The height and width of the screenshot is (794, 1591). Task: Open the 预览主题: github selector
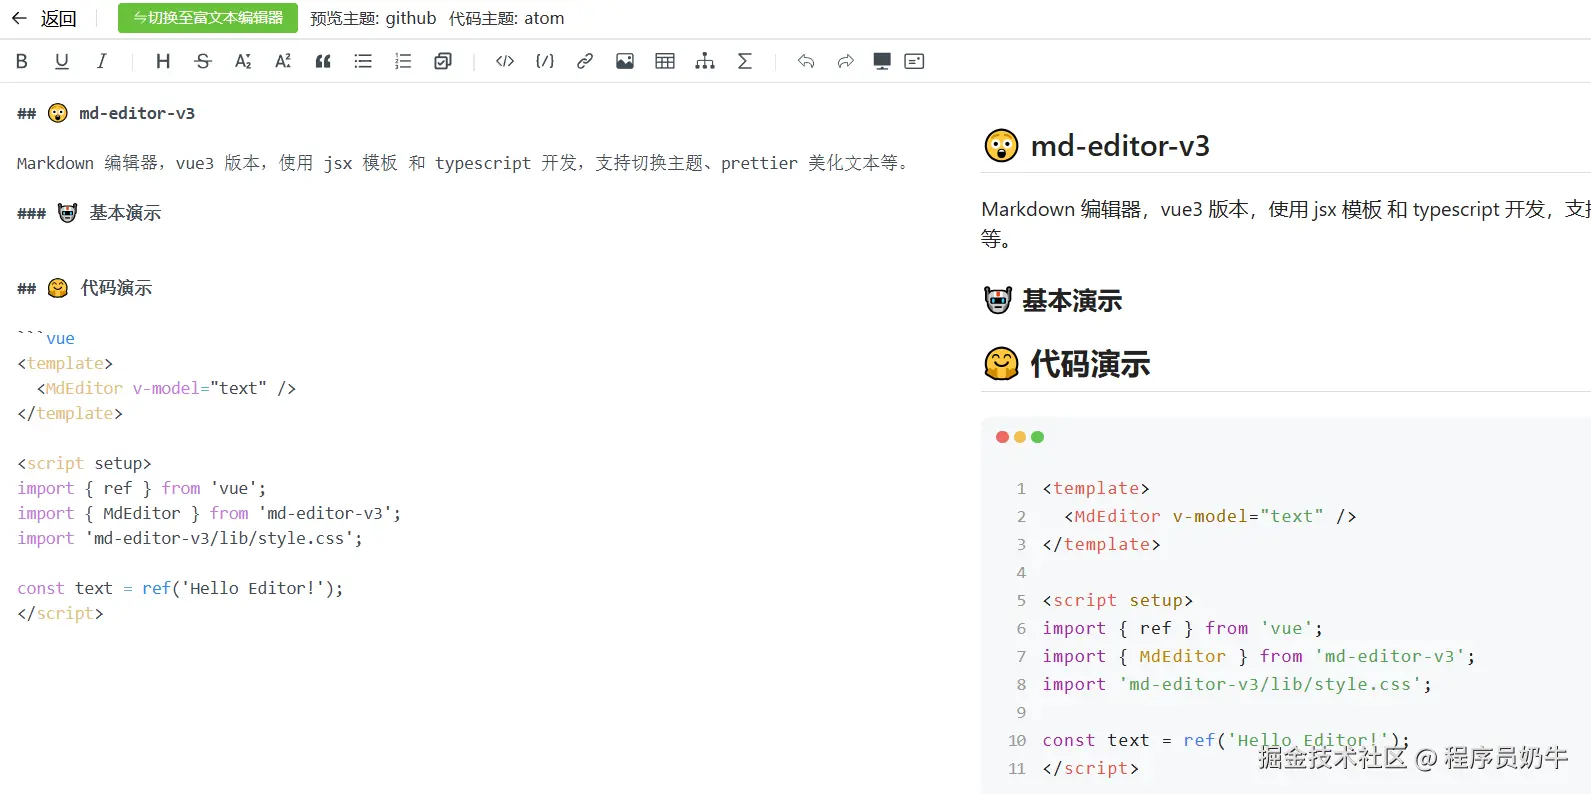click(x=373, y=18)
